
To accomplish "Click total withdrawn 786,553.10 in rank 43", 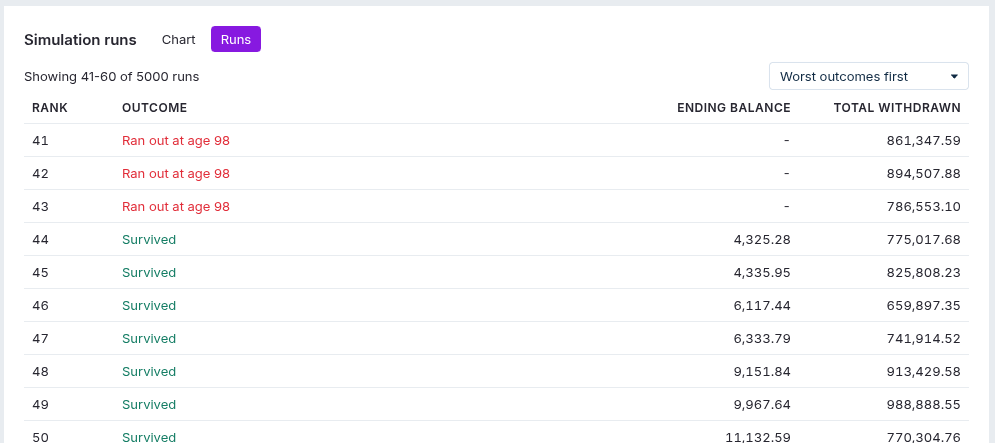I will [x=923, y=206].
